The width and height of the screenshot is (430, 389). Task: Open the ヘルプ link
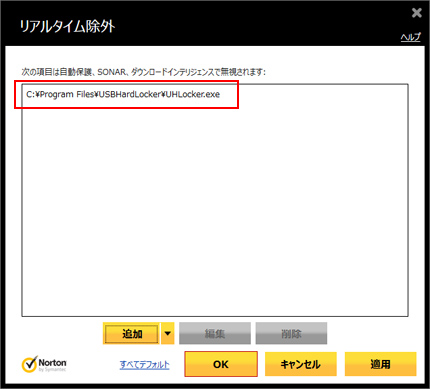410,37
